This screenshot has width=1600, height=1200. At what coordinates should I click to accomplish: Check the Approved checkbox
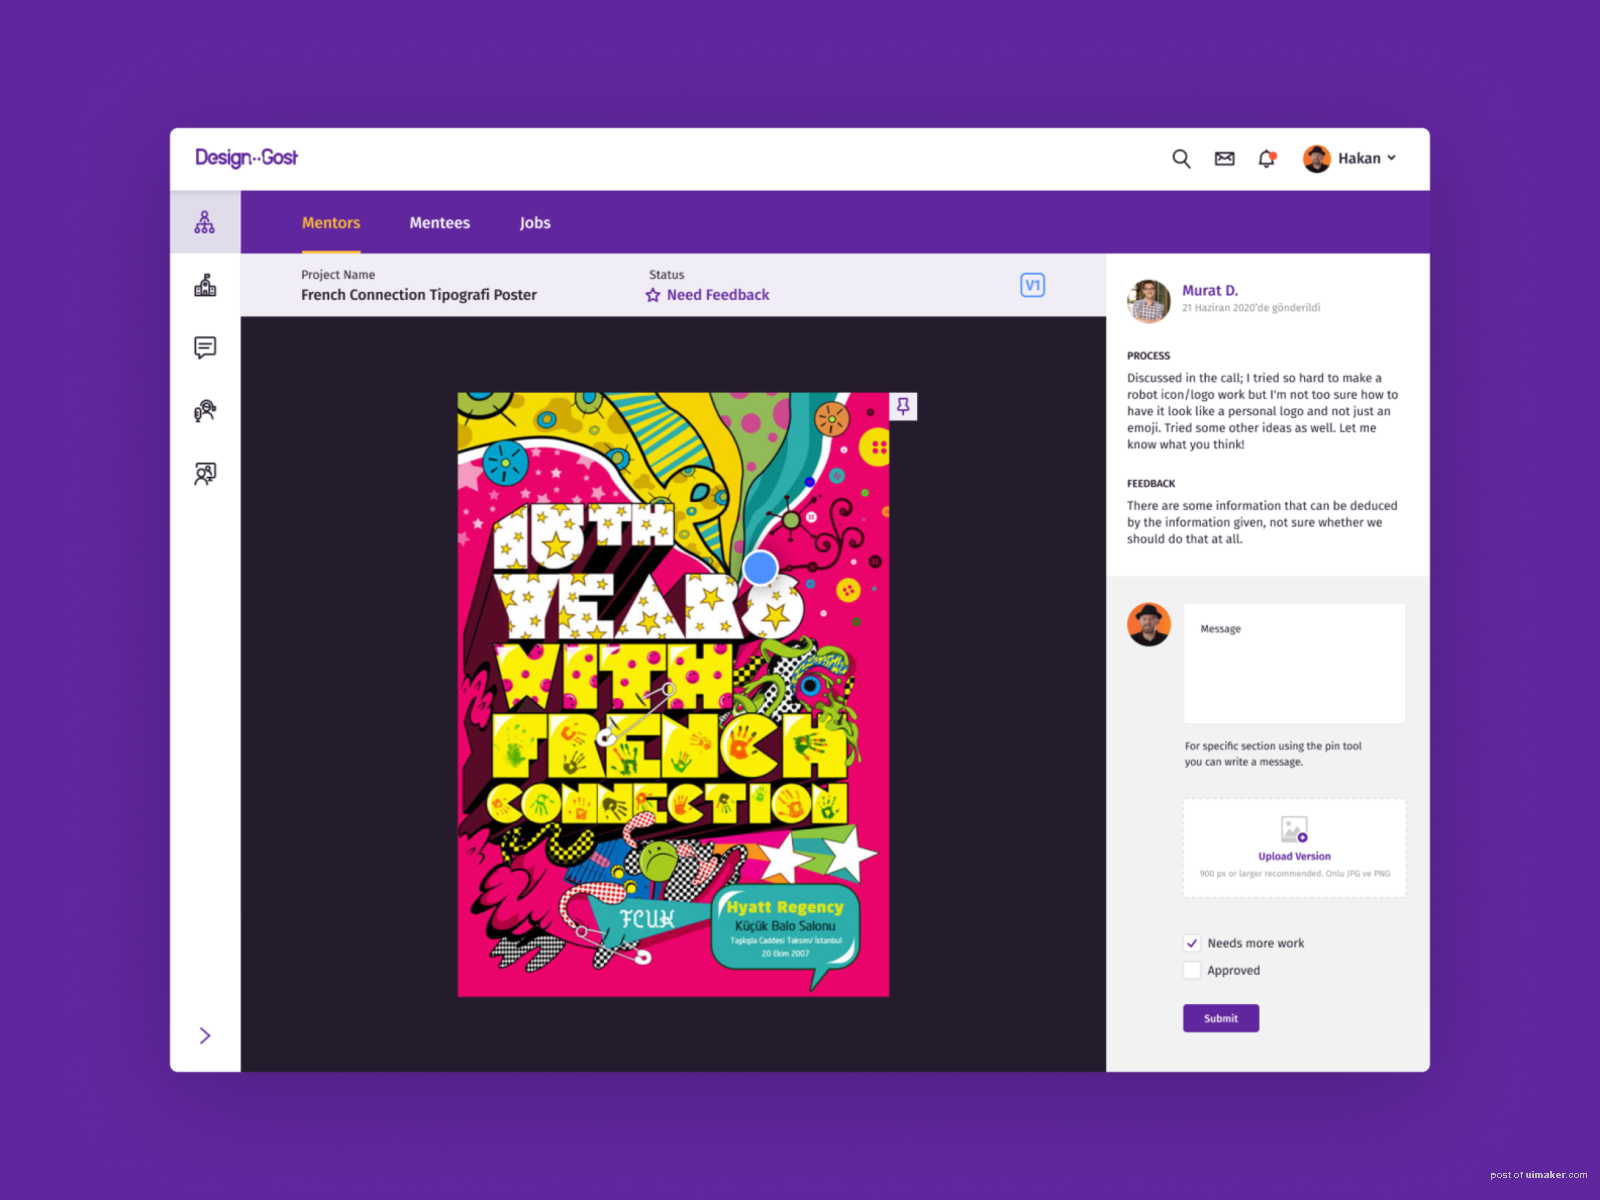[x=1192, y=970]
